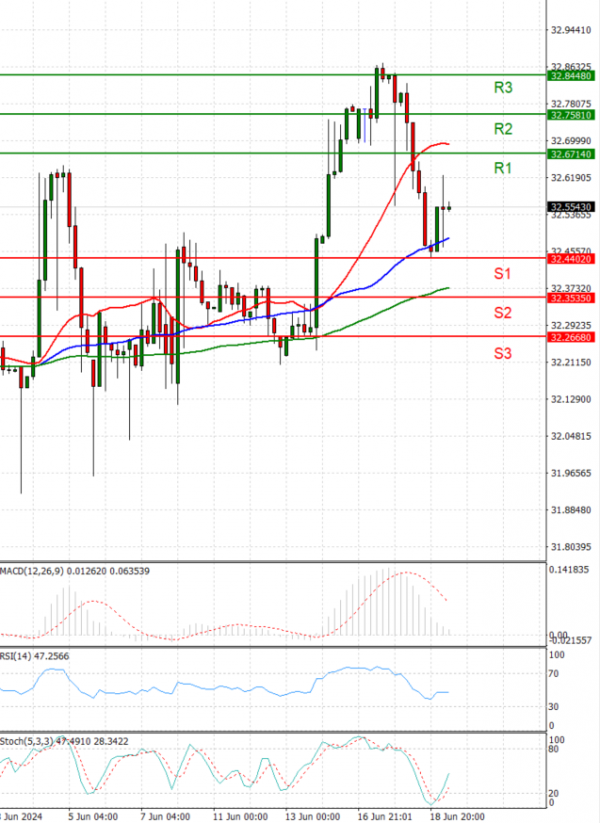Click the Stoch scale value 20
This screenshot has width=600, height=823.
point(553,794)
